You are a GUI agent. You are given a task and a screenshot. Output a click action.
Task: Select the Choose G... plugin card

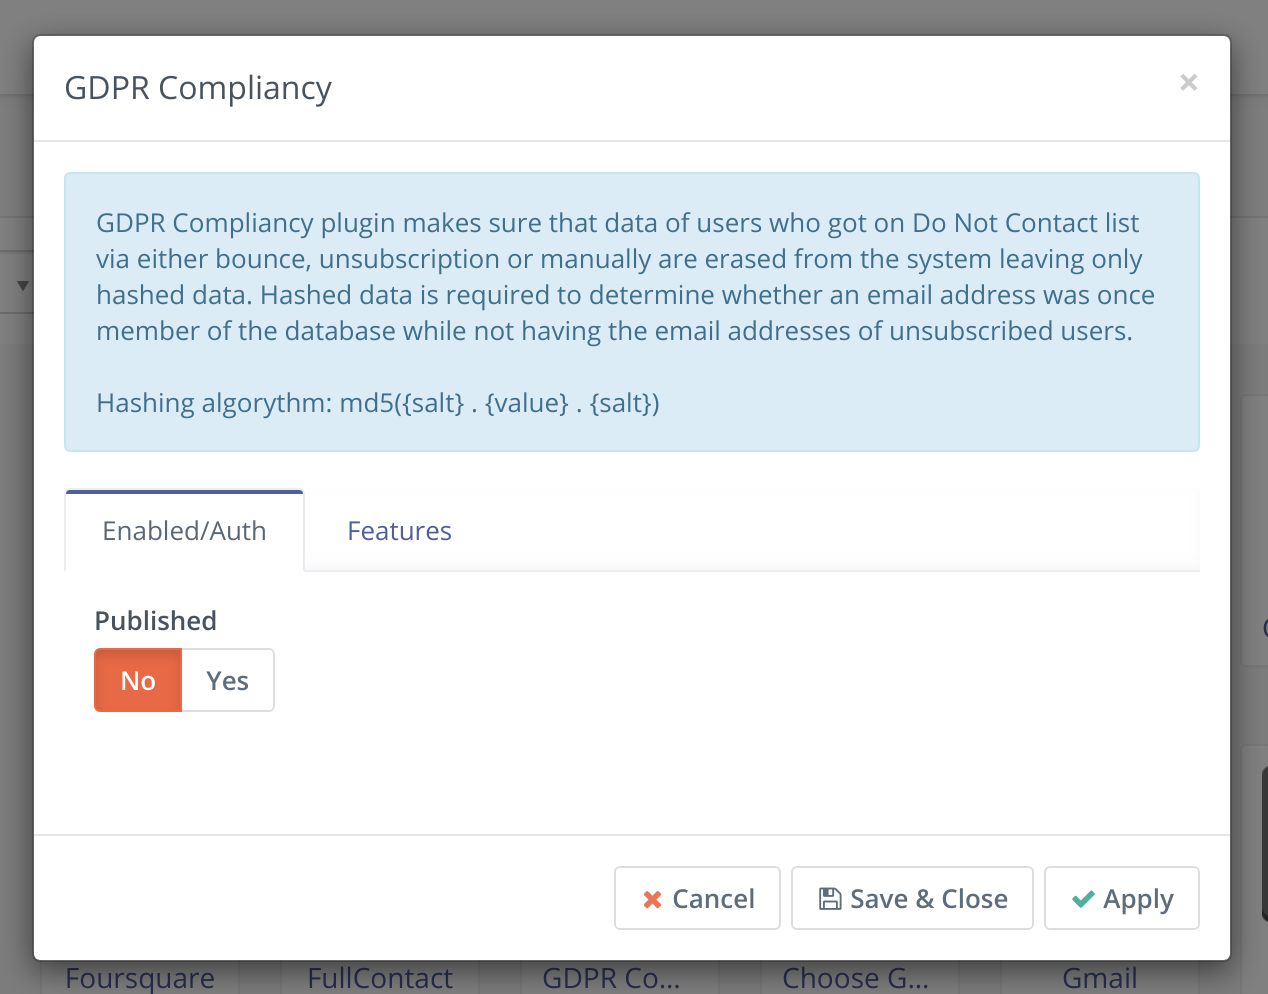855,977
